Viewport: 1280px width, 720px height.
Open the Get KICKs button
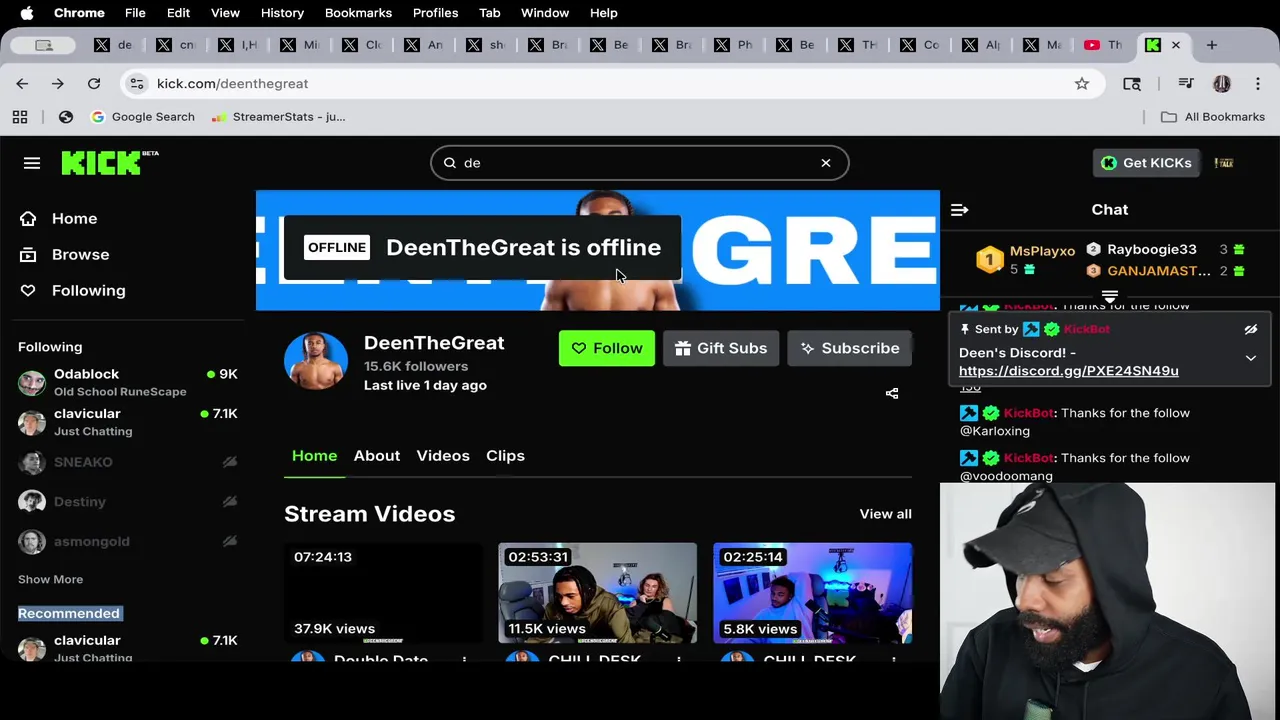[x=1146, y=163]
